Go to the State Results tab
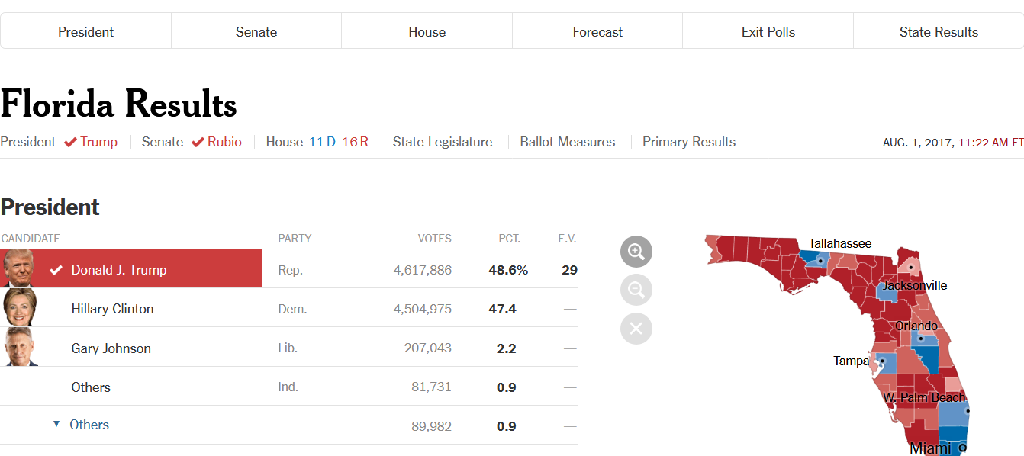This screenshot has height=456, width=1024. click(x=938, y=32)
